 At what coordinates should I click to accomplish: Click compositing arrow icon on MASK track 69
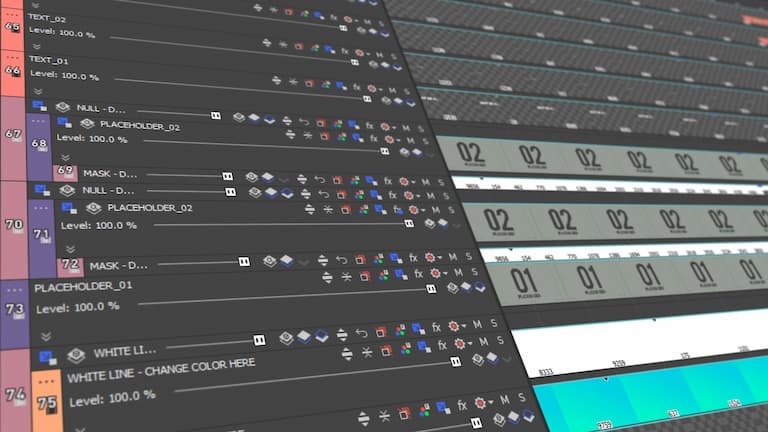tap(319, 180)
